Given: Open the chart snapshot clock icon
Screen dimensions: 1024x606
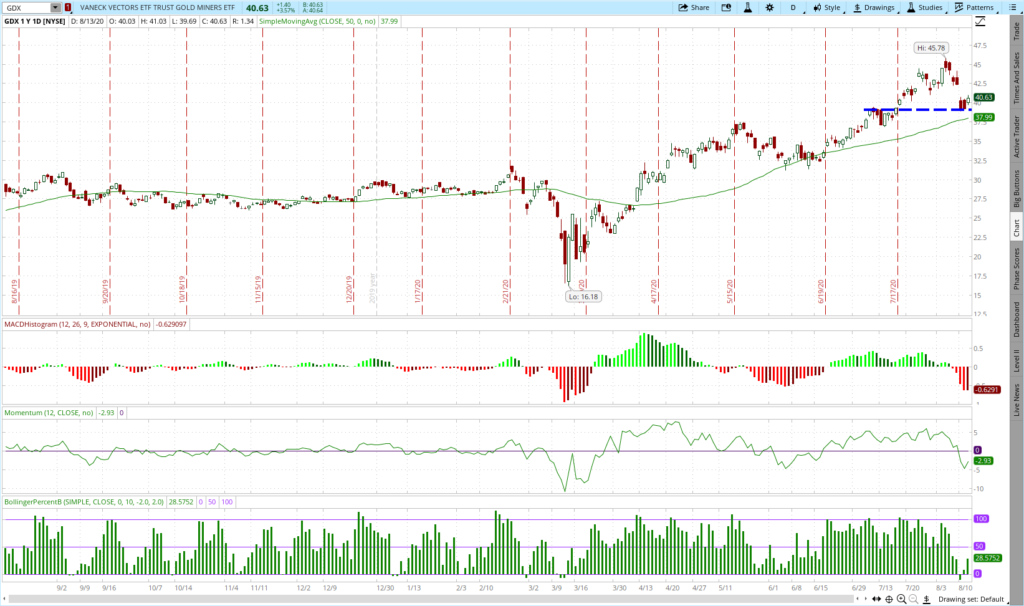Looking at the screenshot, I should 726,8.
